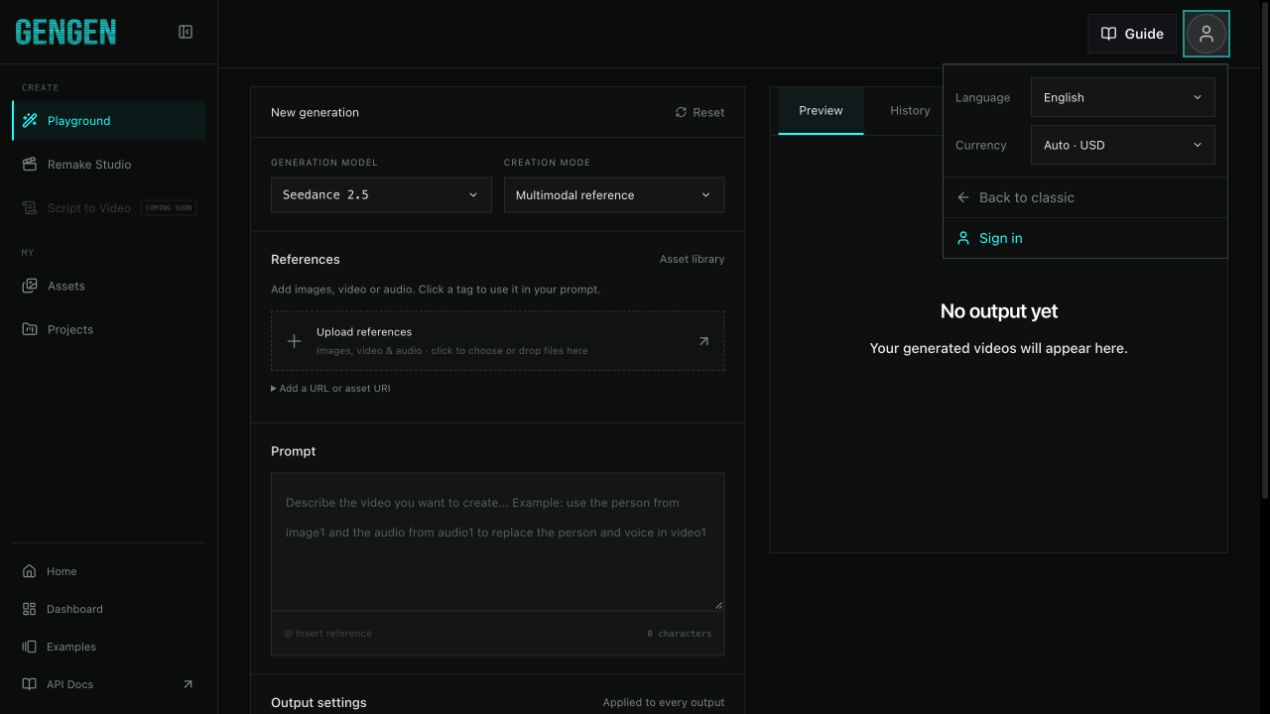Click Back to classic menu item
Viewport: 1270px width, 714px height.
click(x=1085, y=198)
